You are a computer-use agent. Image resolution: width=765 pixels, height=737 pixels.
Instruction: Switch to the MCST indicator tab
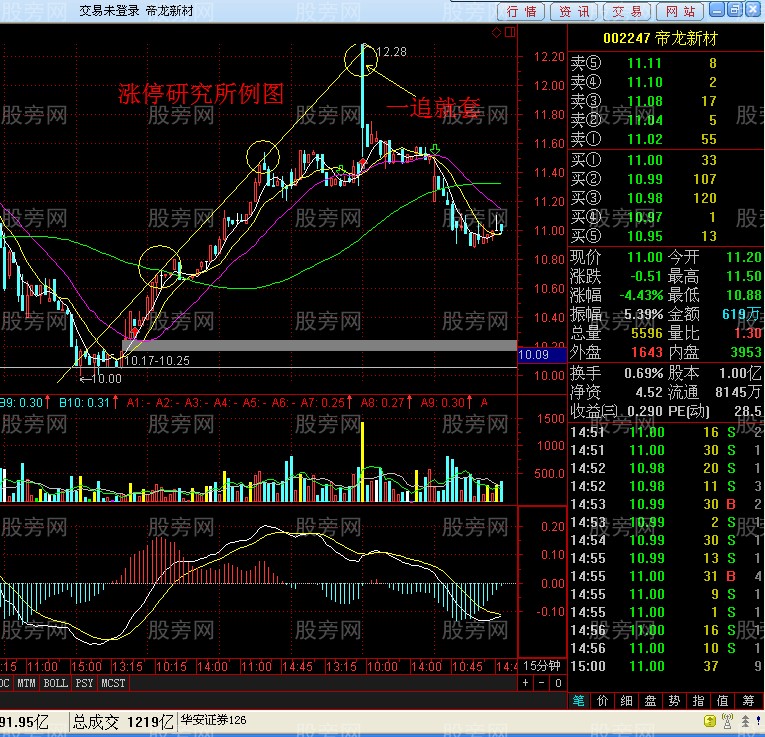(x=113, y=683)
